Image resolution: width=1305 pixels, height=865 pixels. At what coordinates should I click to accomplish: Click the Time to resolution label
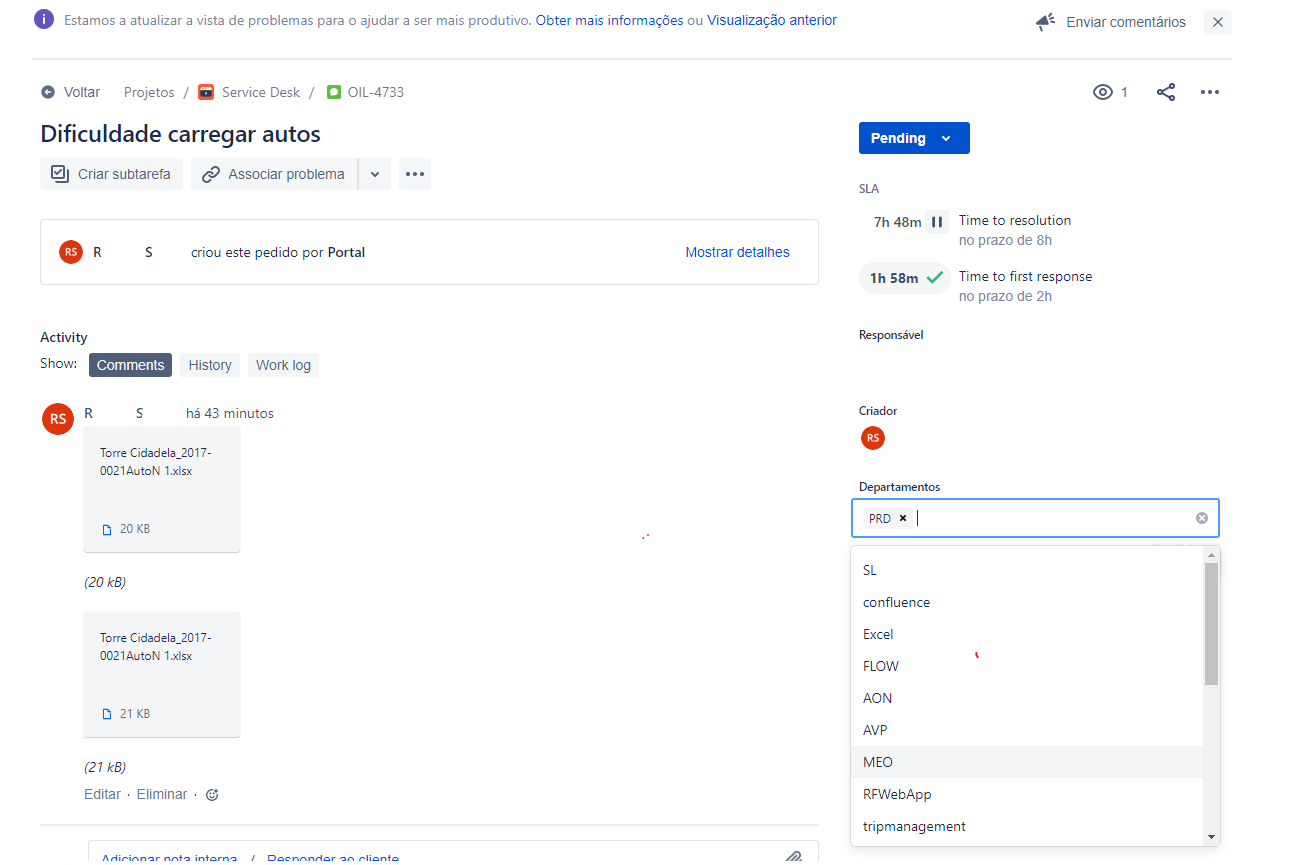coord(1015,220)
